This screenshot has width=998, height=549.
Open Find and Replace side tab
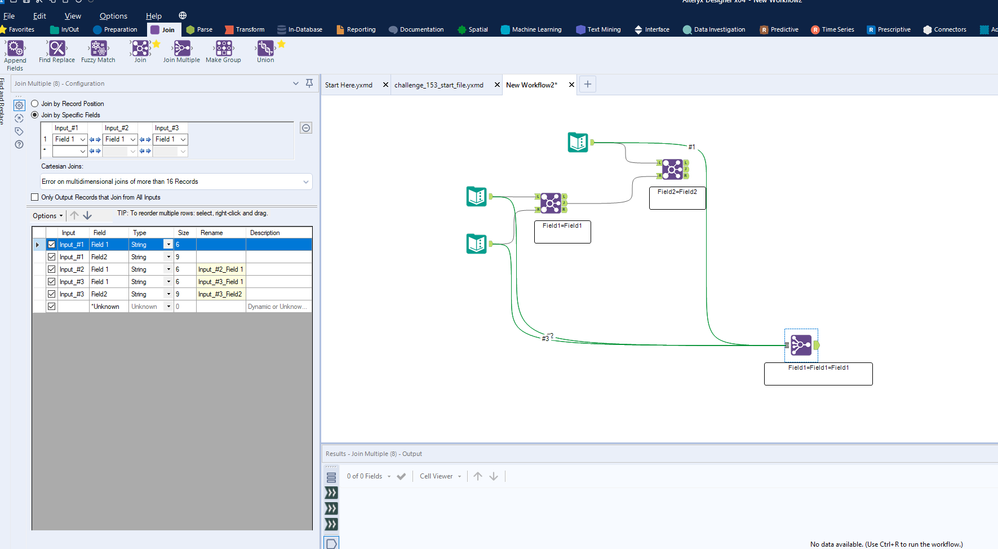pos(3,101)
